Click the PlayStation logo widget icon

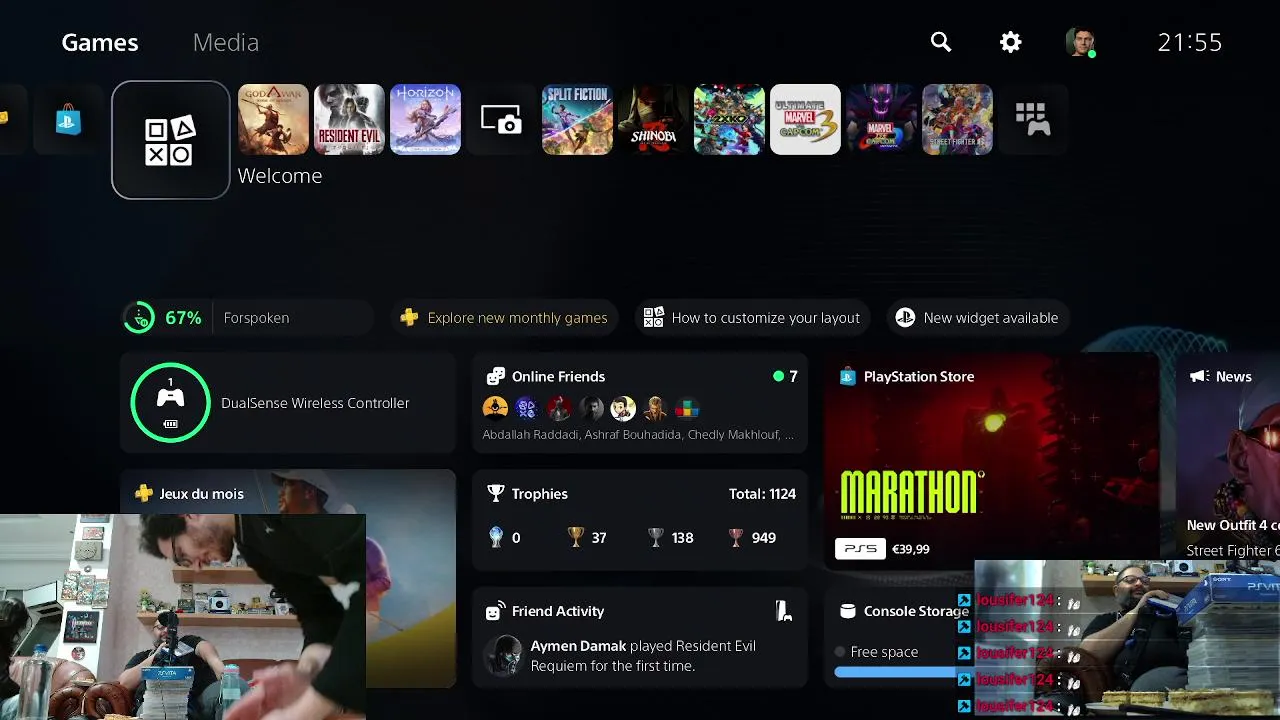[x=905, y=318]
